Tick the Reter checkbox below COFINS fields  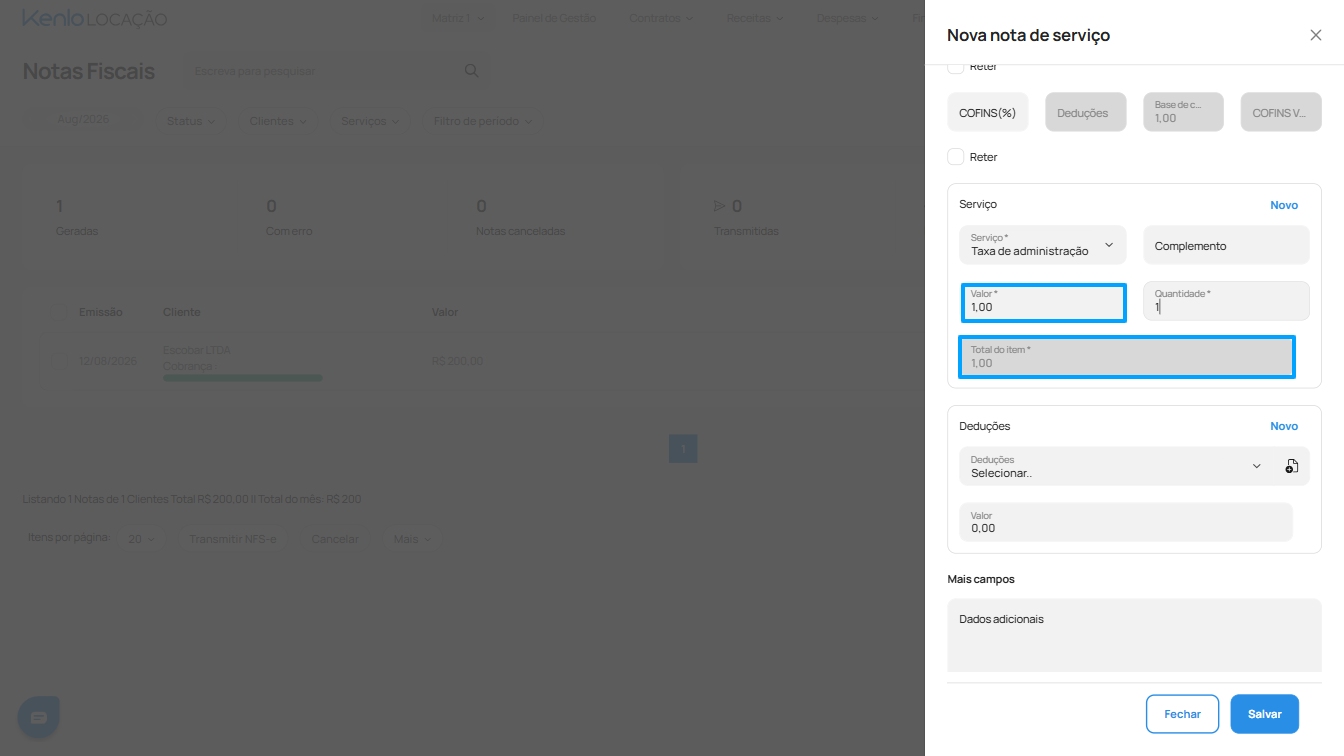(956, 157)
